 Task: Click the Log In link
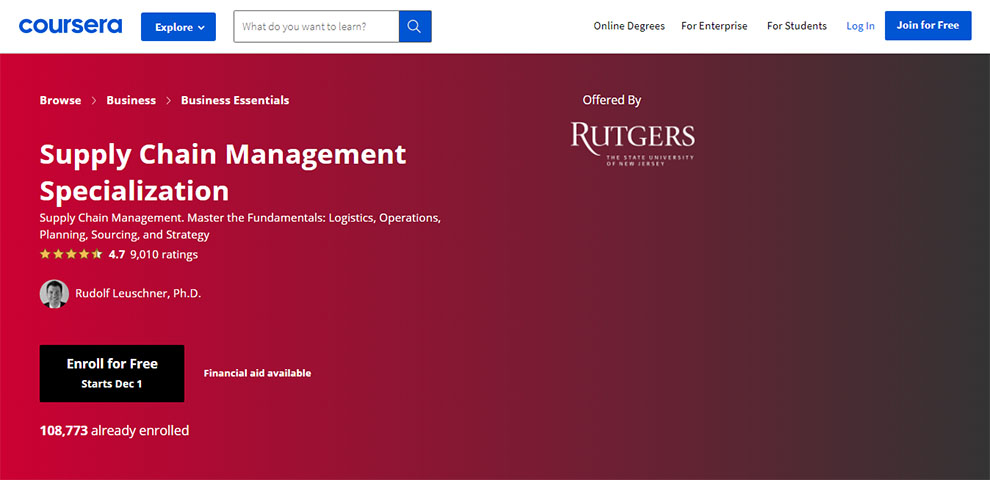point(861,26)
